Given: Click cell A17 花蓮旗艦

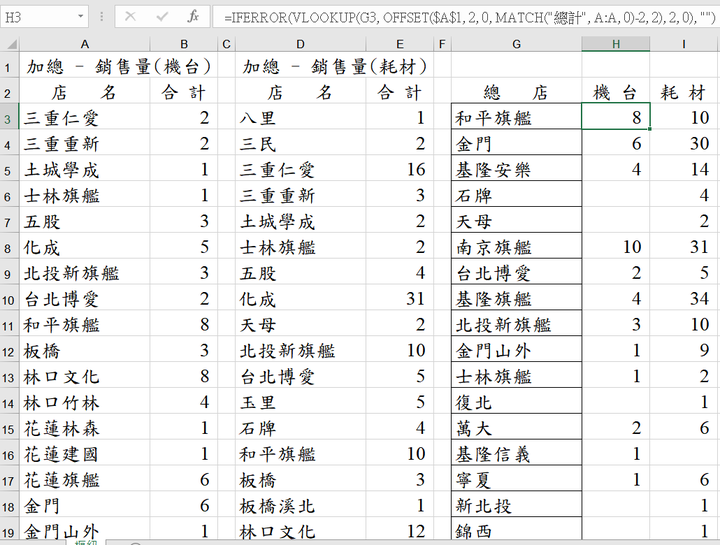Looking at the screenshot, I should click(x=84, y=480).
